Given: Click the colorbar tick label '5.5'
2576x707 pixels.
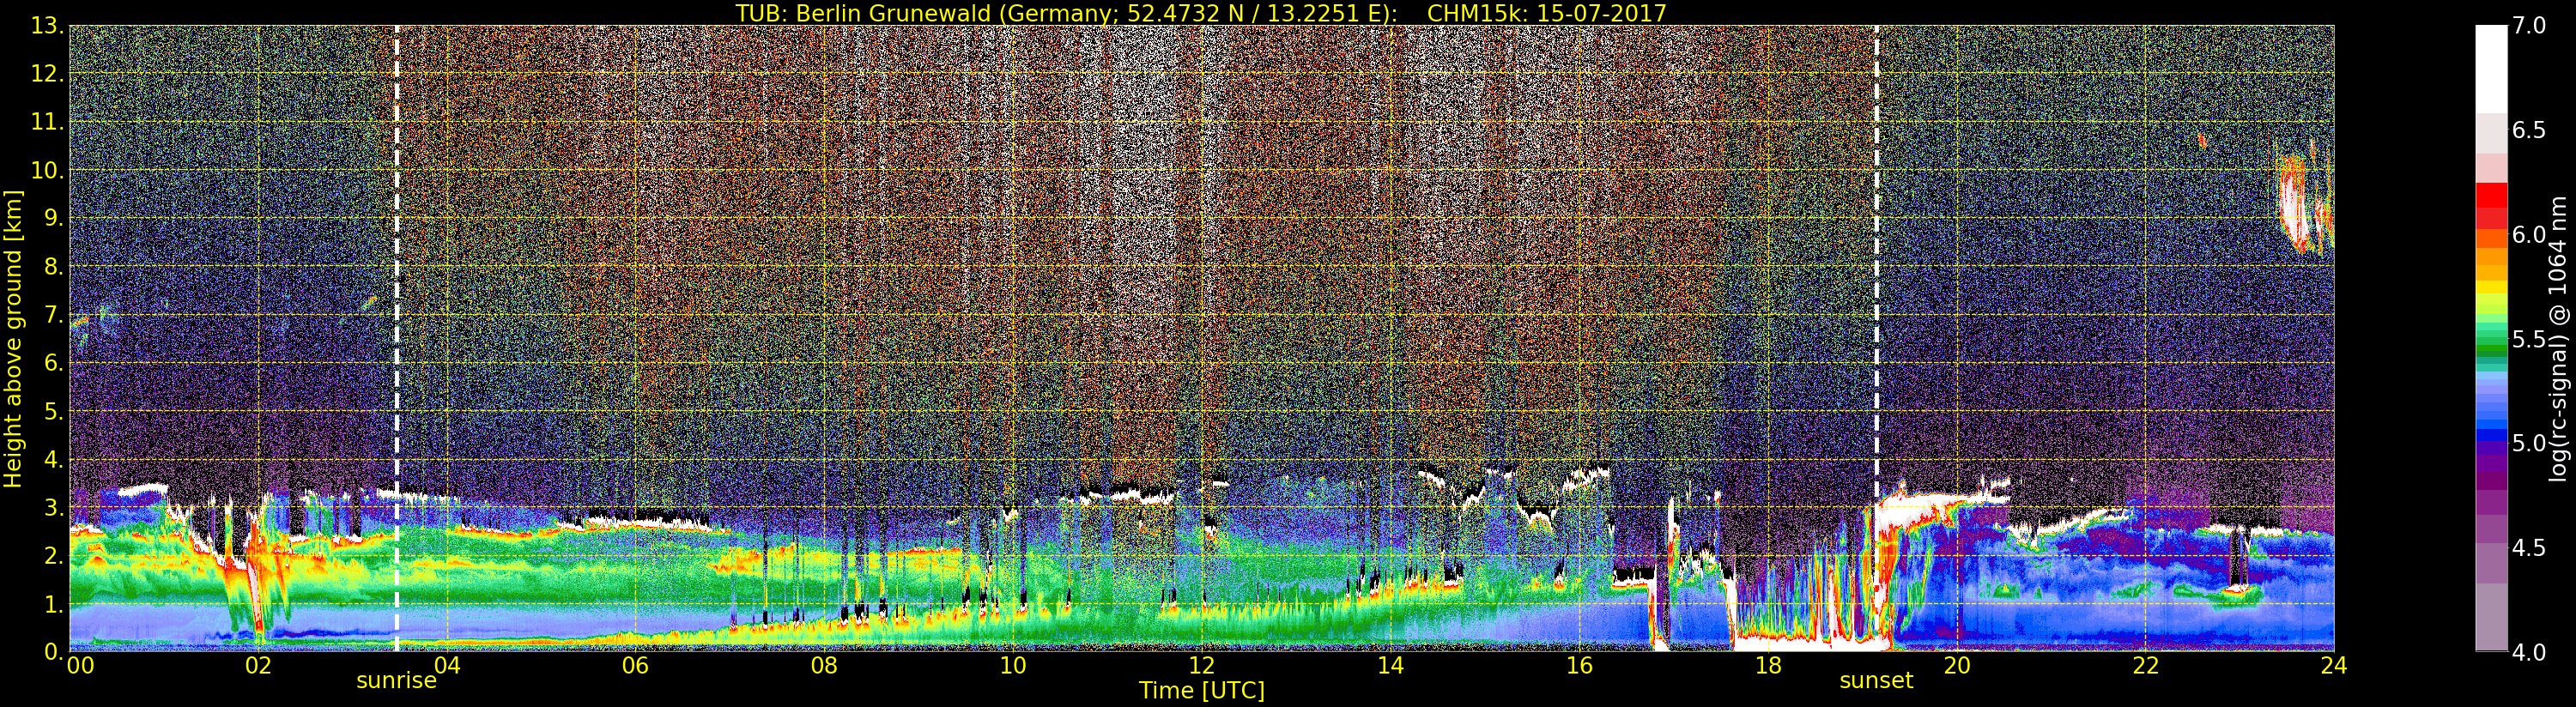Looking at the screenshot, I should click(x=2530, y=340).
